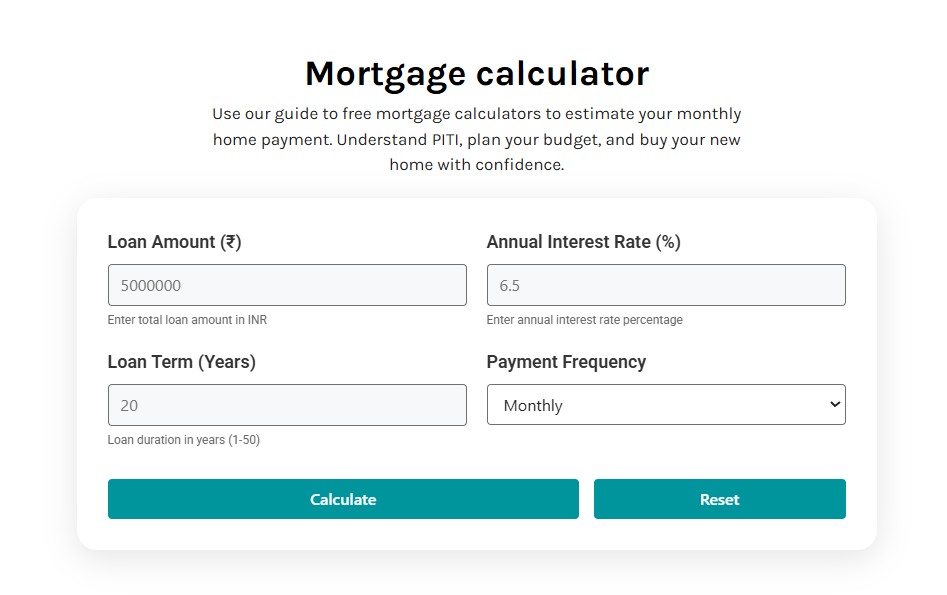Click the 'Mortgage calculator' heading

click(x=476, y=73)
